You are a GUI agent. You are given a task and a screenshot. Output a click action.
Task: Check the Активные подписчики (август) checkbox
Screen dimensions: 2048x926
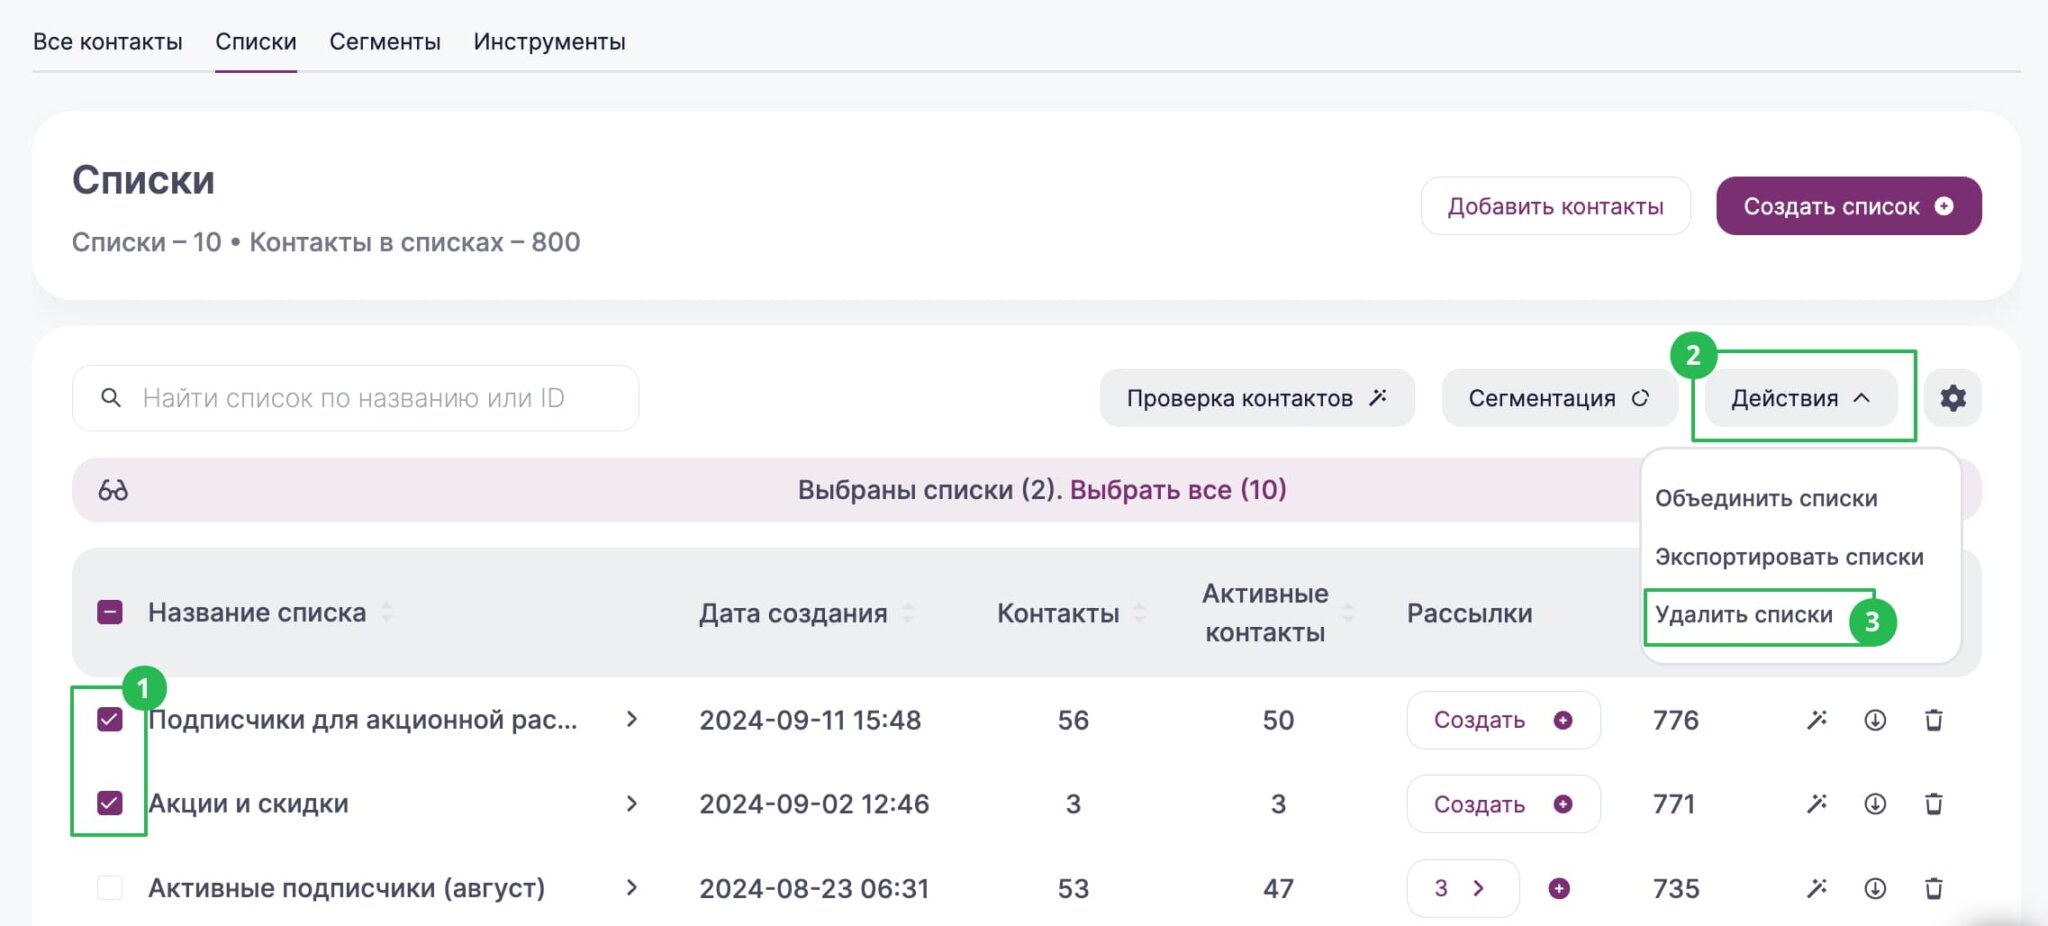click(110, 888)
